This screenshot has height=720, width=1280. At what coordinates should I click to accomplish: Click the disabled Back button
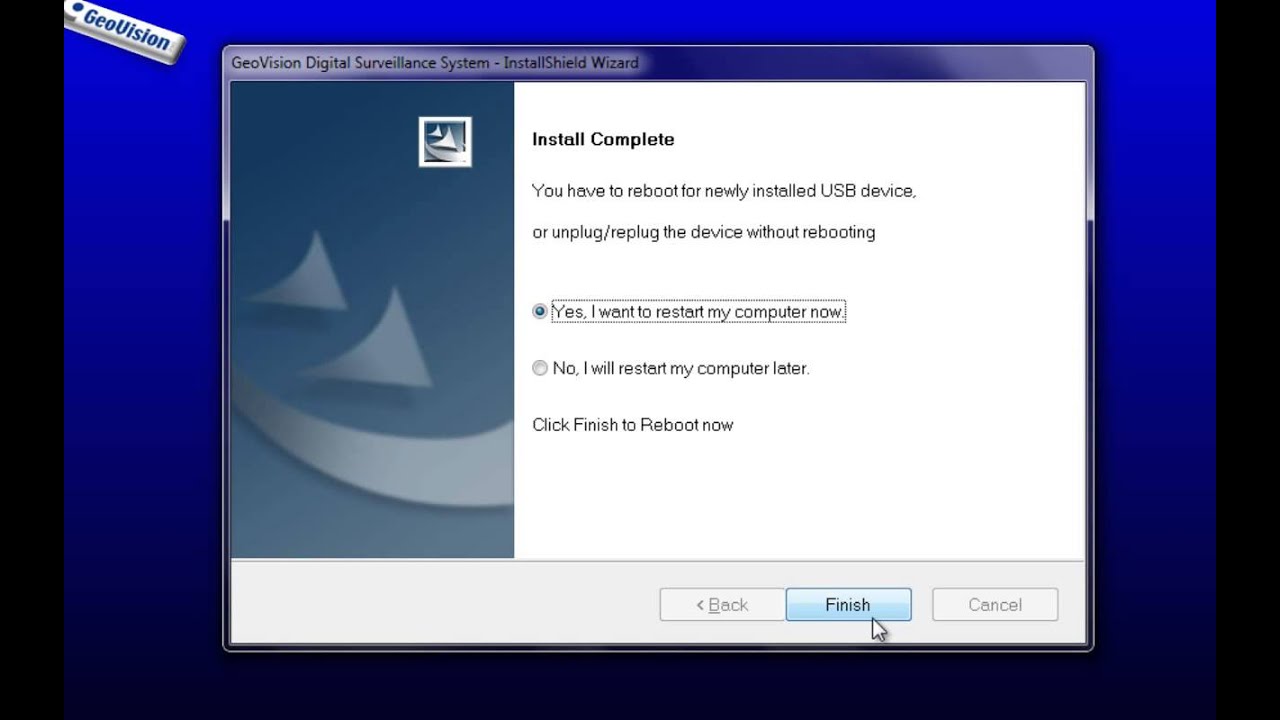pyautogui.click(x=722, y=605)
